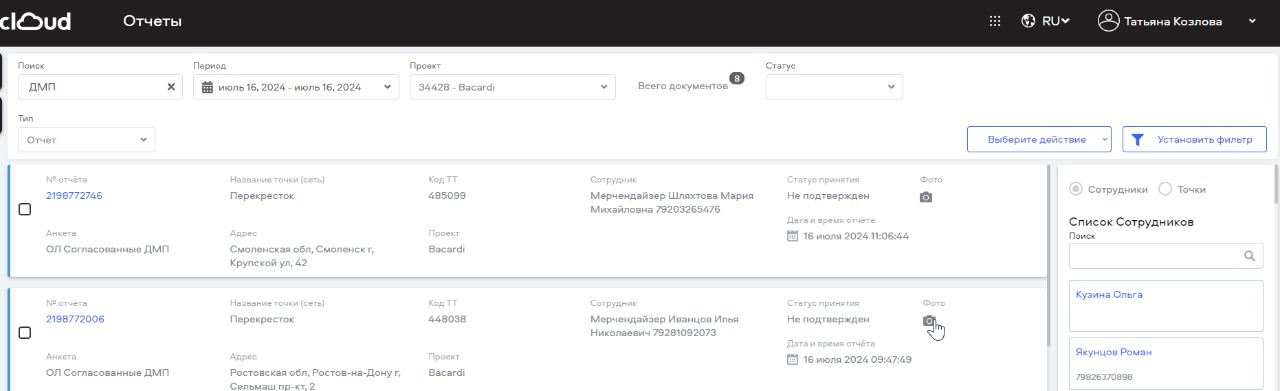Viewport: 1280px width, 391px height.
Task: Open the Статус dropdown
Action: pyautogui.click(x=834, y=87)
